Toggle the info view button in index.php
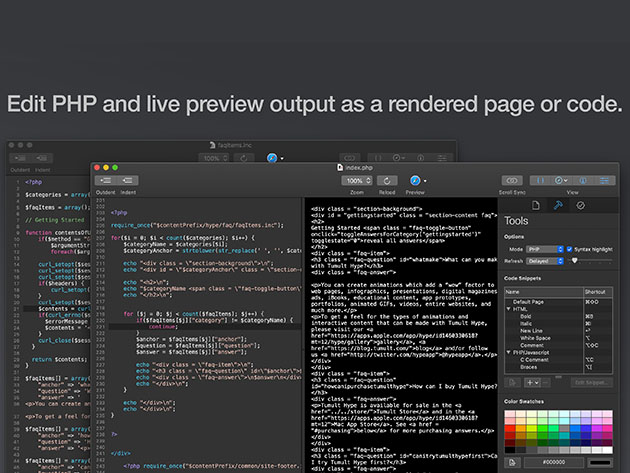This screenshot has width=630, height=473. 583,181
